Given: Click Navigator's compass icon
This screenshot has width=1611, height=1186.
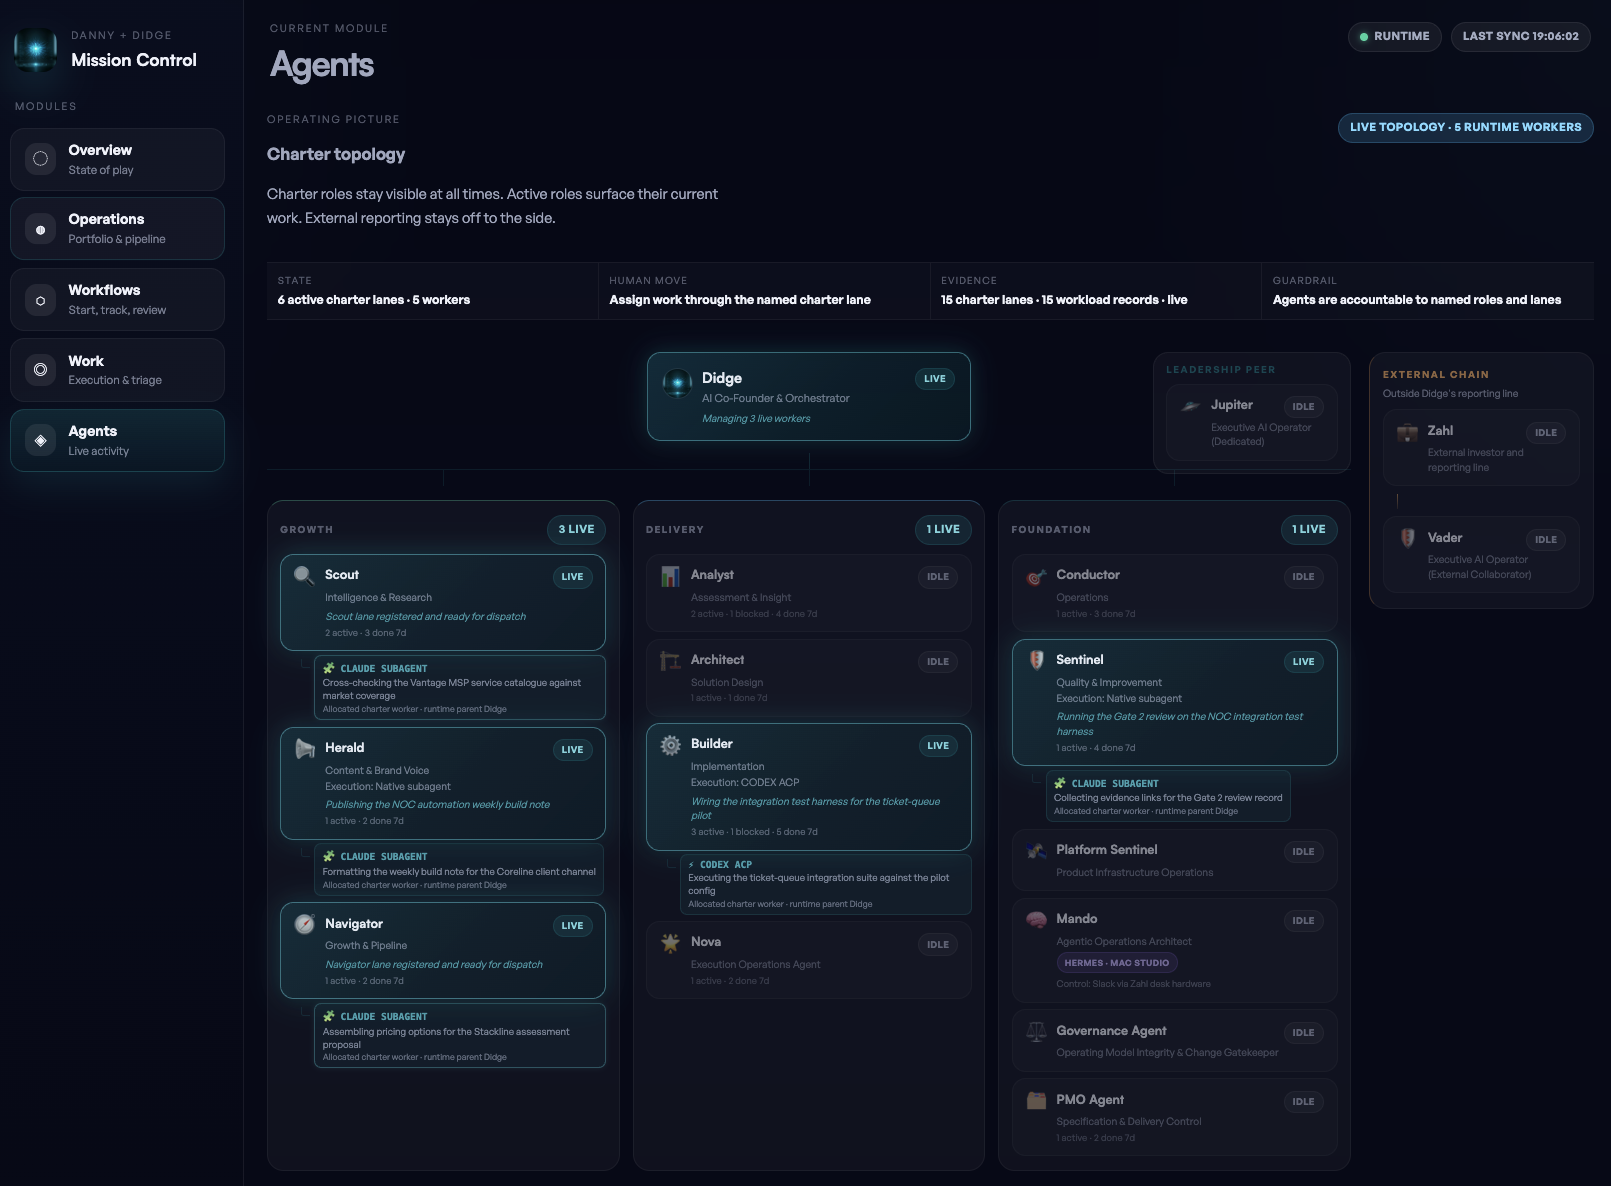Looking at the screenshot, I should [304, 924].
